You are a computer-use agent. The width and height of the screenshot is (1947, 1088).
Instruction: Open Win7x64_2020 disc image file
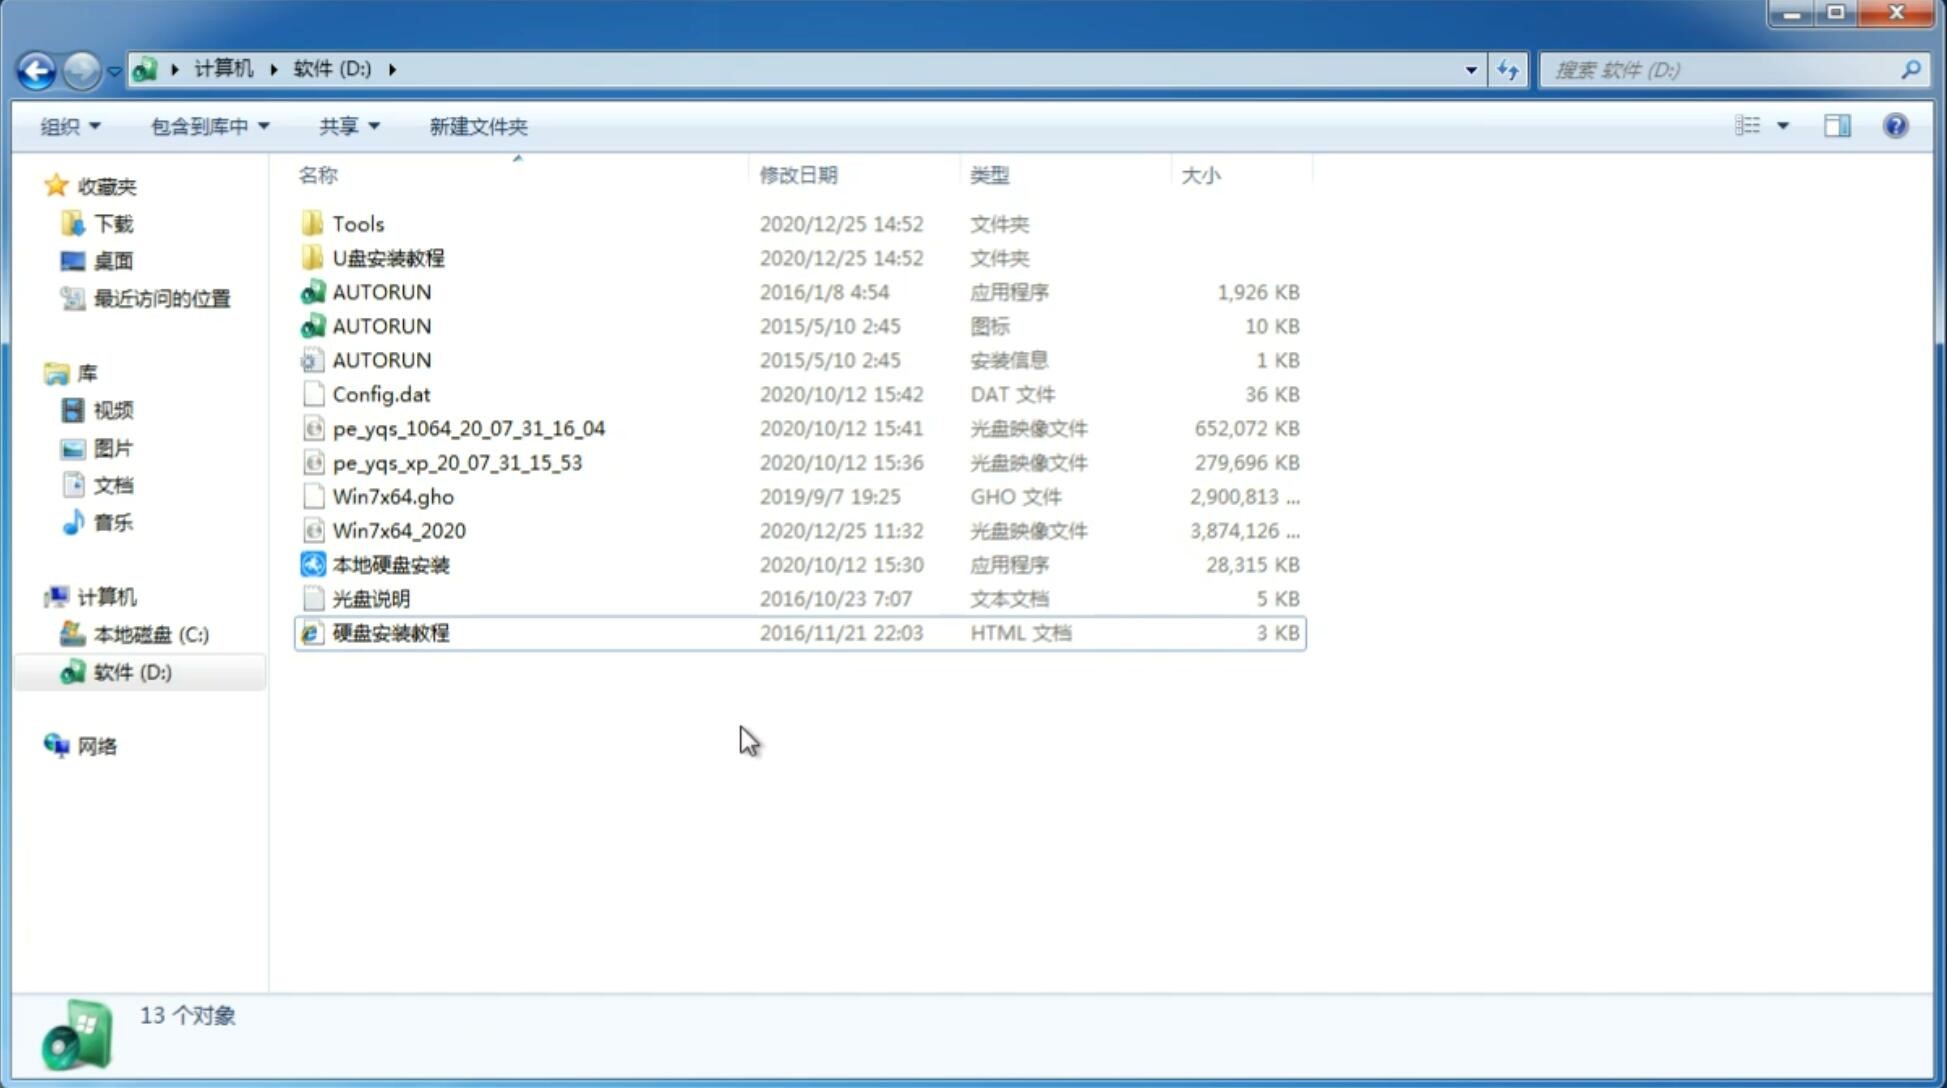pos(398,529)
